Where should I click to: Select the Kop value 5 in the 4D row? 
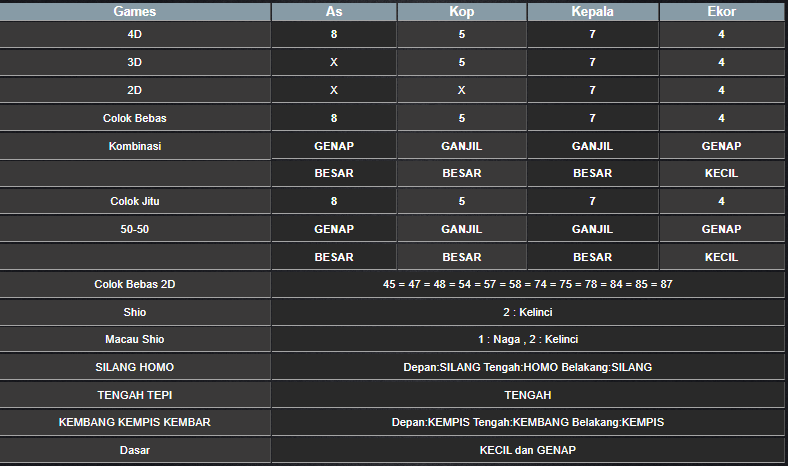click(461, 34)
